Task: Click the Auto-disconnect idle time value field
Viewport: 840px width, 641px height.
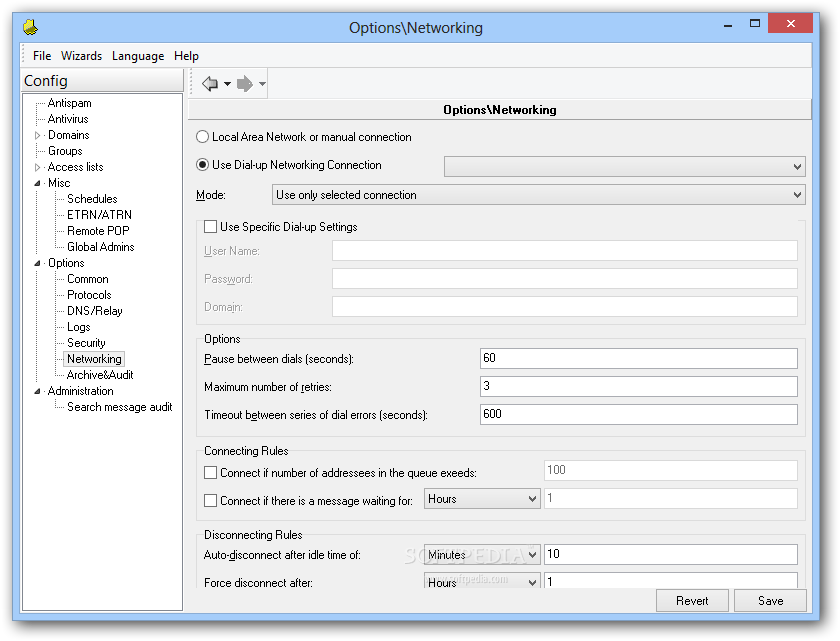Action: tap(671, 554)
